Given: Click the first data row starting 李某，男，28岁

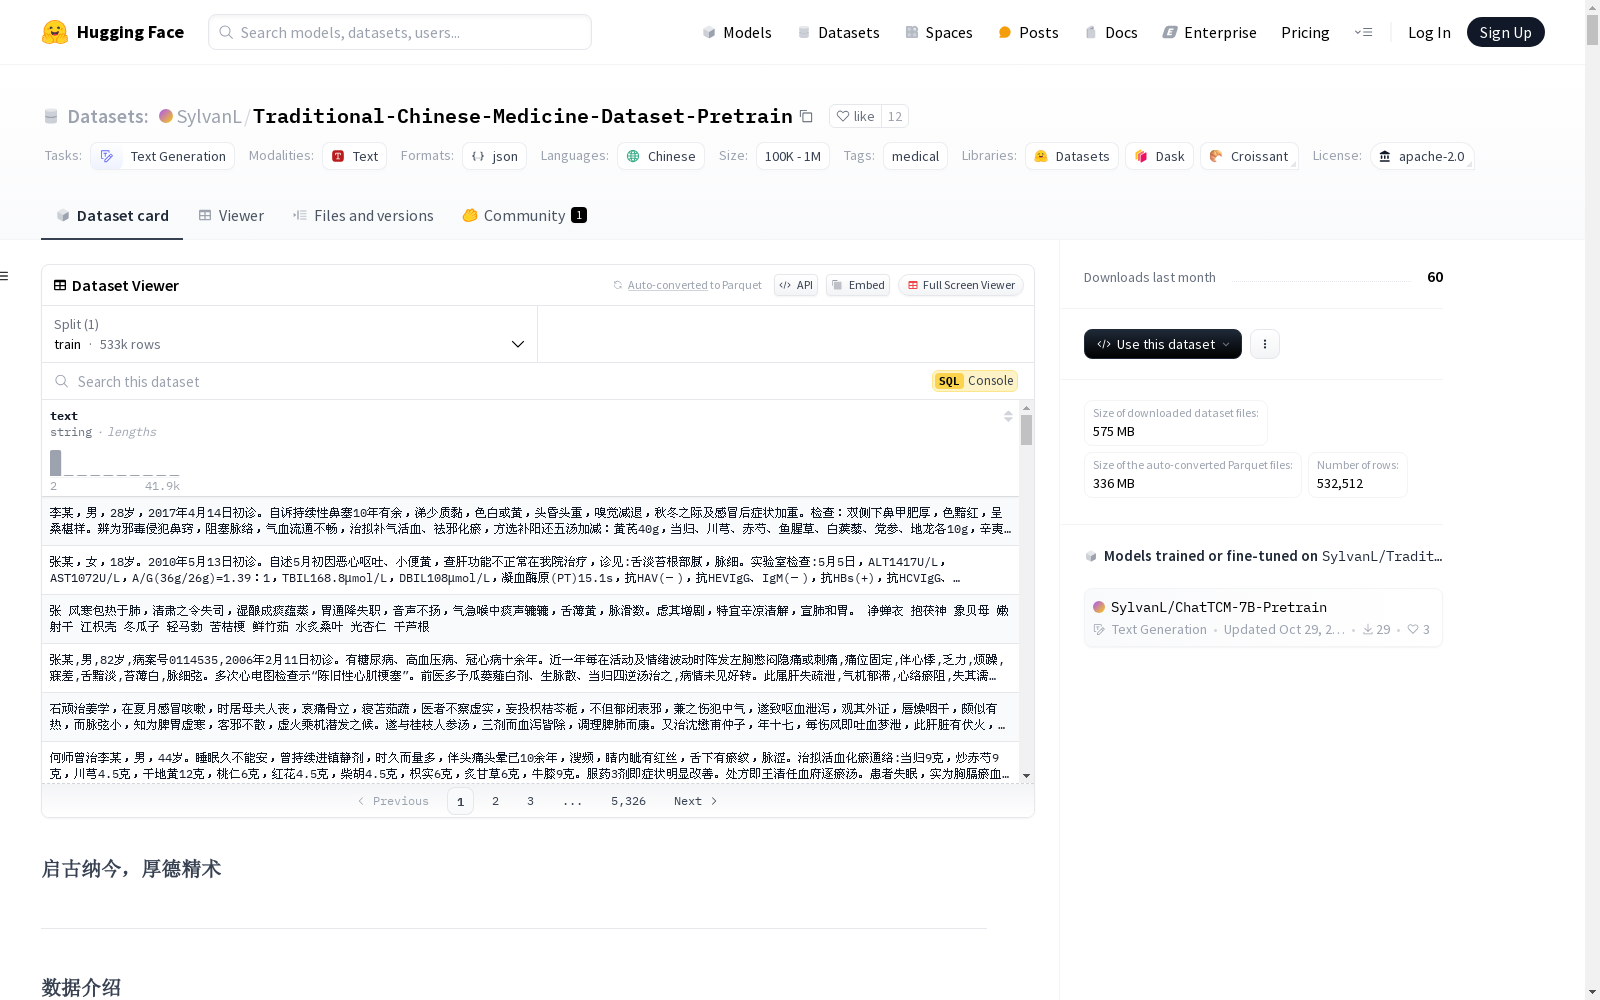Looking at the screenshot, I should tap(530, 521).
